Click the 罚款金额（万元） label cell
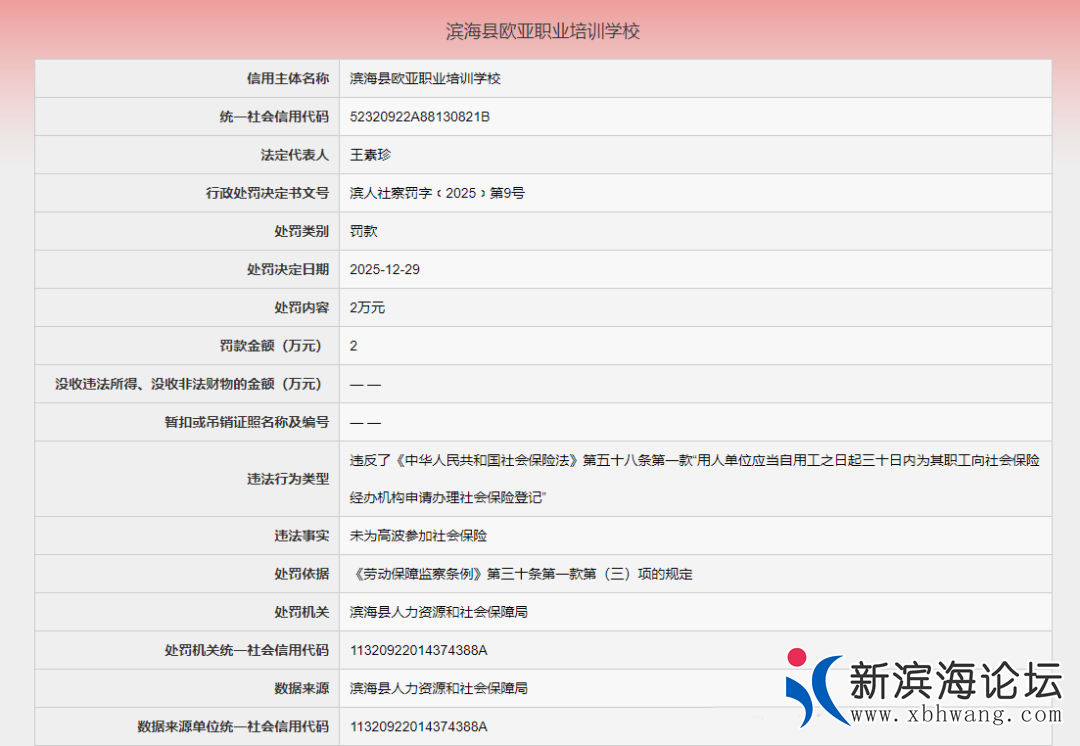The image size is (1080, 746). pyautogui.click(x=273, y=346)
